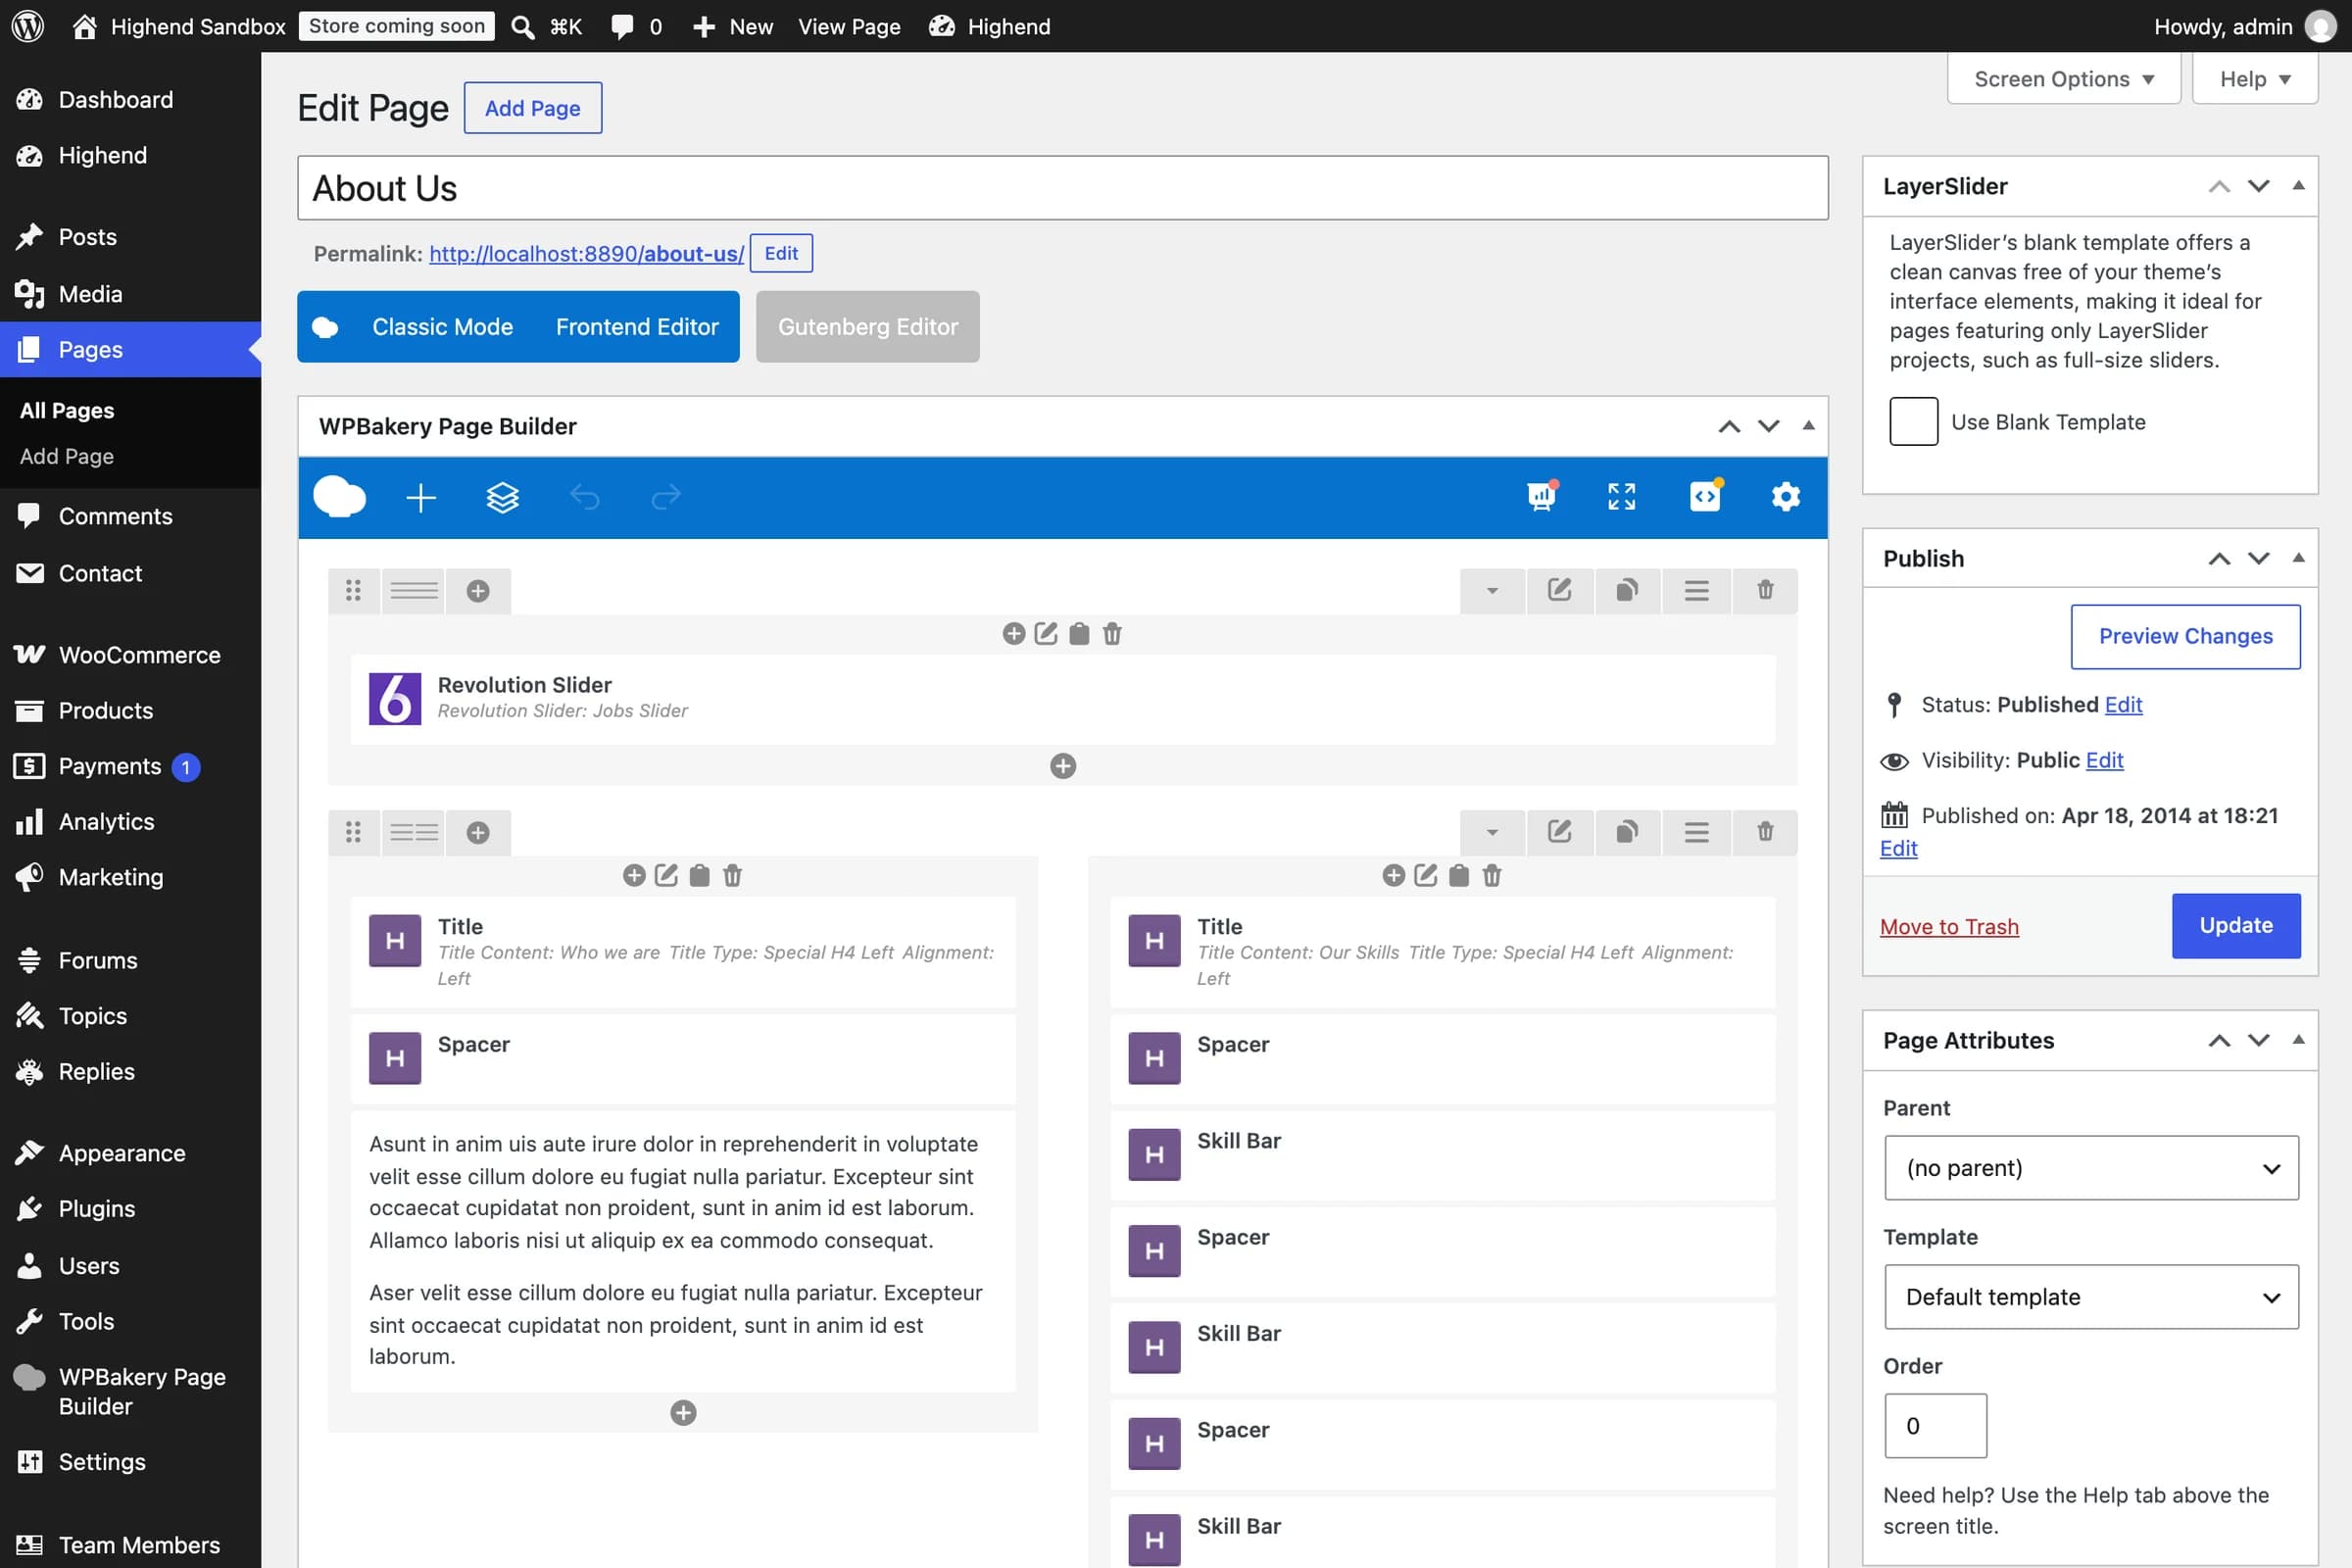The height and width of the screenshot is (1568, 2352).
Task: Collapse the LayerSlider panel
Action: pos(2298,186)
